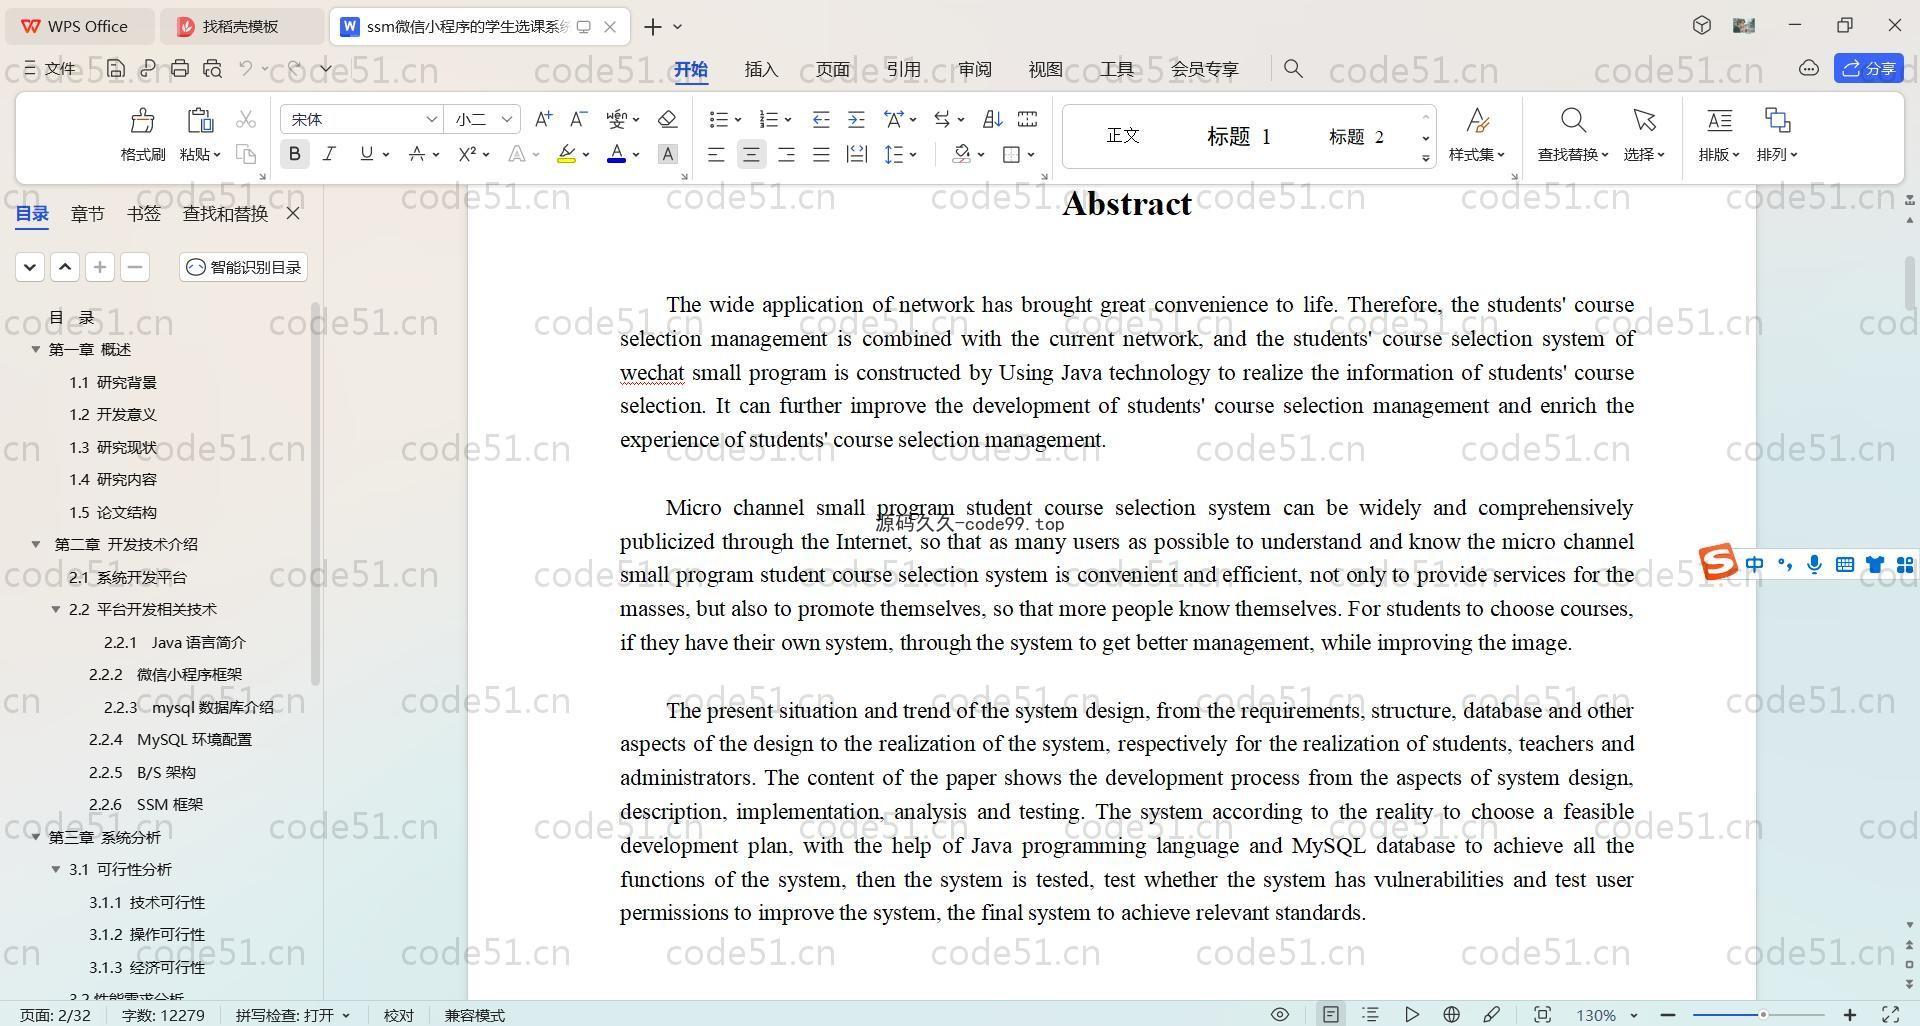The height and width of the screenshot is (1026, 1920).
Task: Collapse the 3.1 可行性分析 node
Action: click(x=56, y=869)
